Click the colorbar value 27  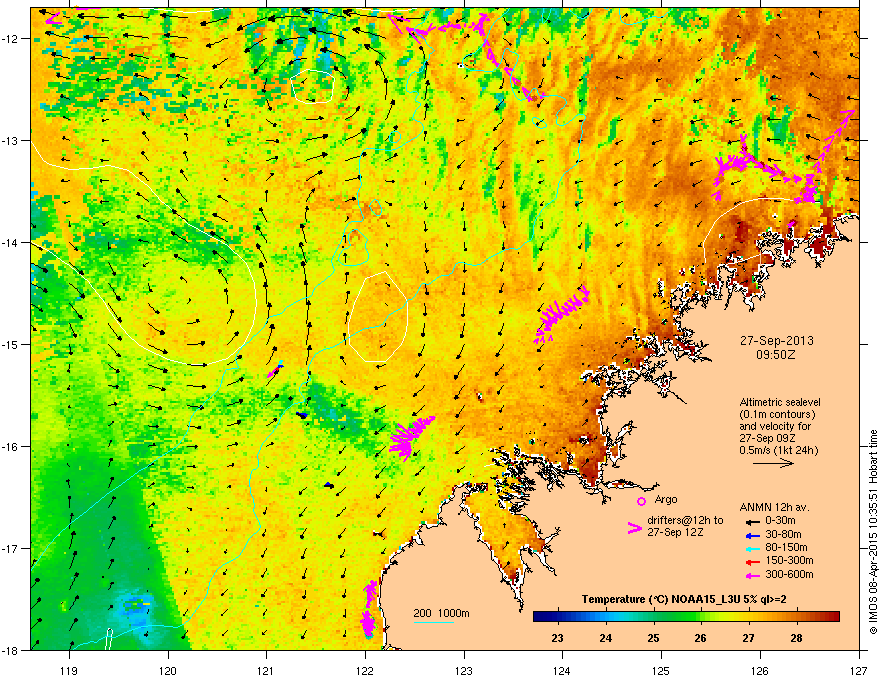(x=748, y=638)
